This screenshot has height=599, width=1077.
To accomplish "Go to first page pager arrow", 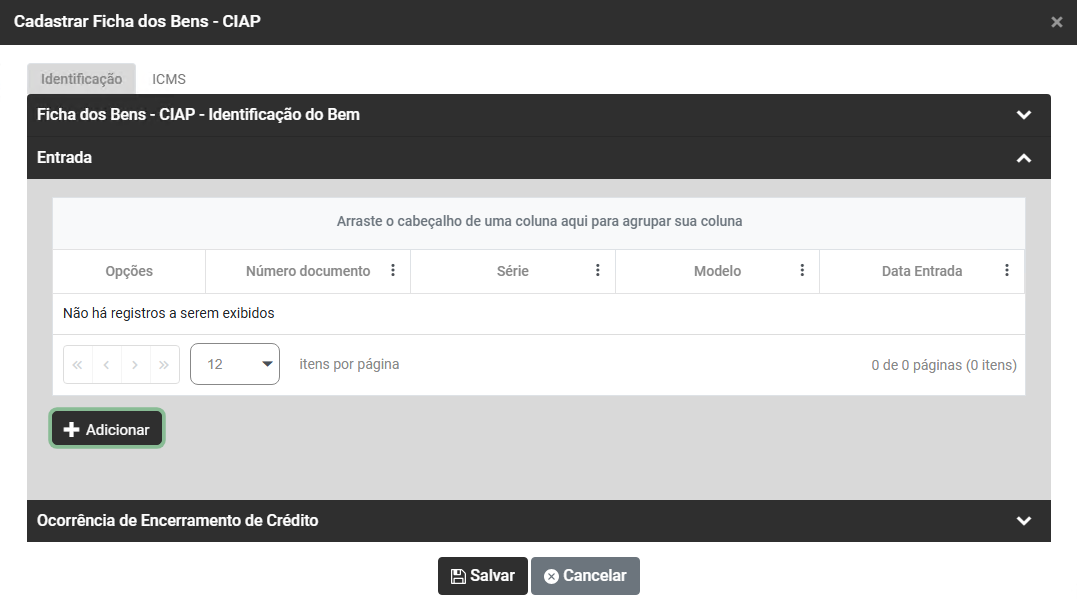I will coord(78,365).
